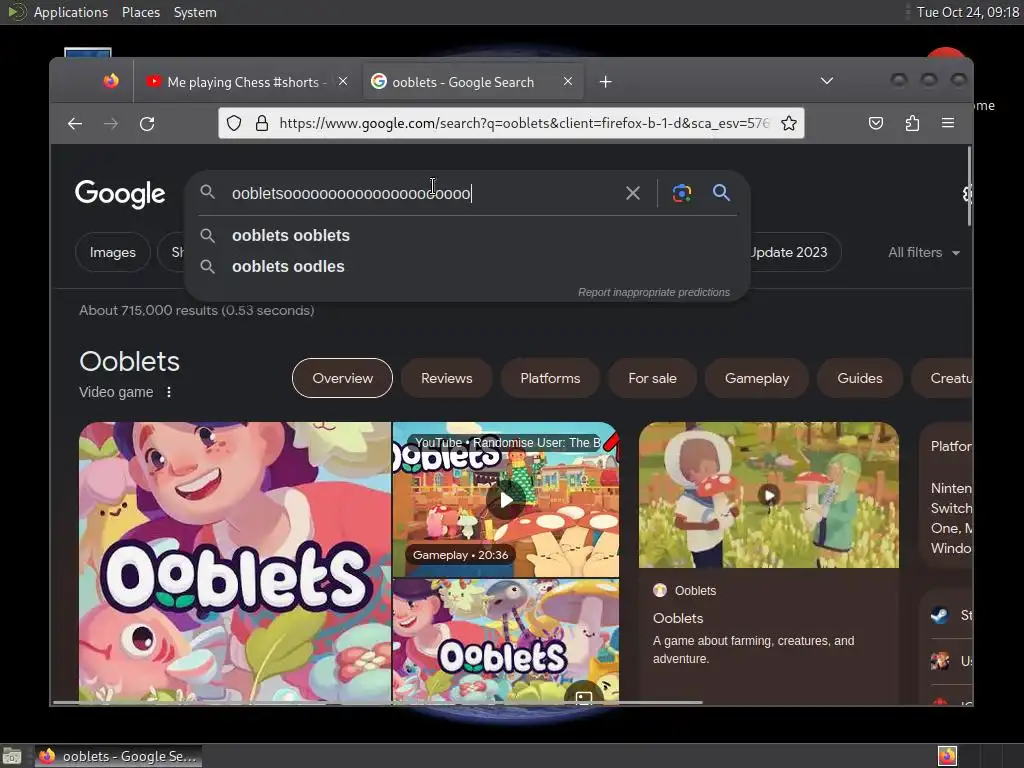Click the Google logo
The height and width of the screenshot is (768, 1024).
point(120,193)
